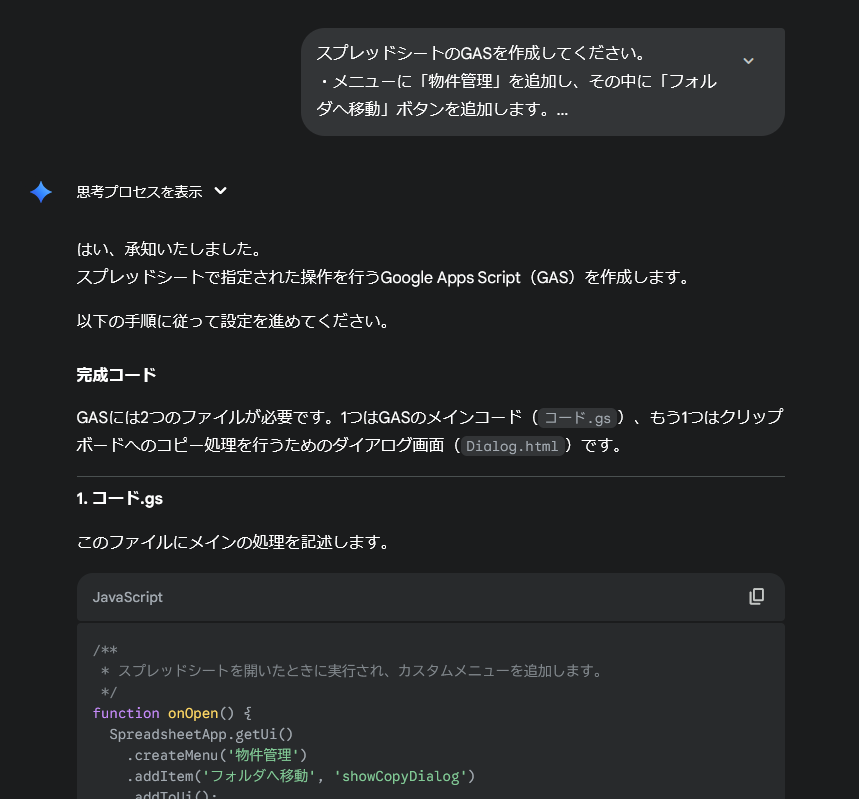Screen dimensions: 859x799
Task: Expand 思考プロセスを表示 dropdown arrow
Action: coord(220,191)
